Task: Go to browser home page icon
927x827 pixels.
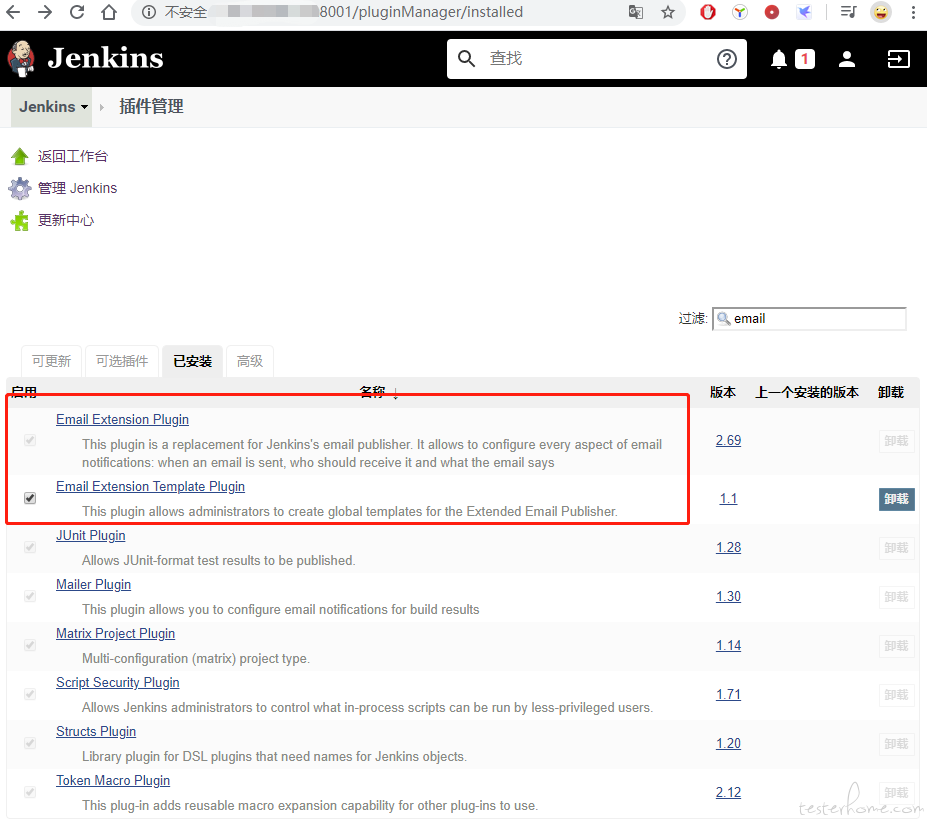Action: (109, 12)
